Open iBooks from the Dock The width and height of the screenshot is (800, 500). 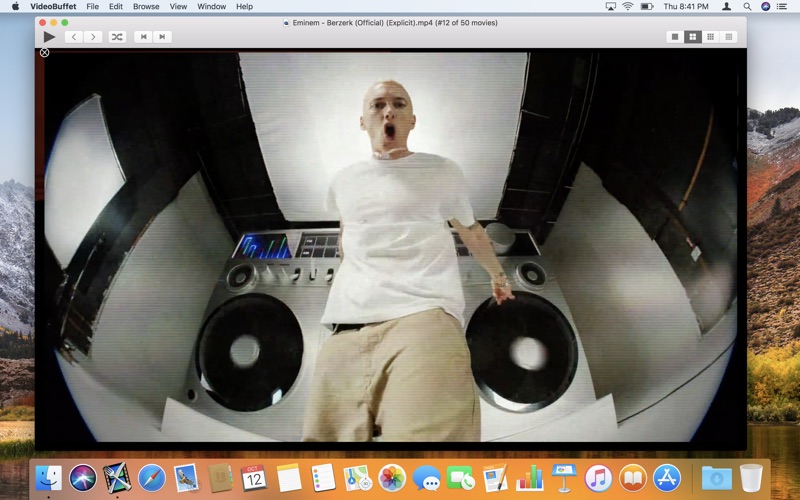pos(633,479)
